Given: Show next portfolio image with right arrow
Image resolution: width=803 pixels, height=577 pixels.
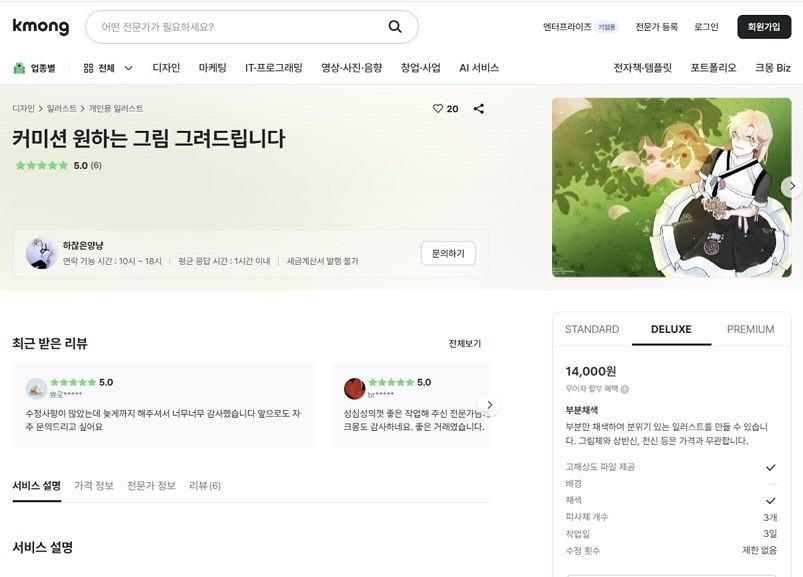Looking at the screenshot, I should point(790,186).
